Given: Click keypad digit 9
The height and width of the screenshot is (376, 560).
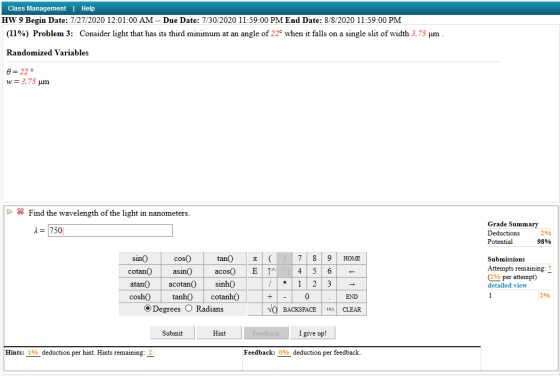Looking at the screenshot, I should [329, 258].
